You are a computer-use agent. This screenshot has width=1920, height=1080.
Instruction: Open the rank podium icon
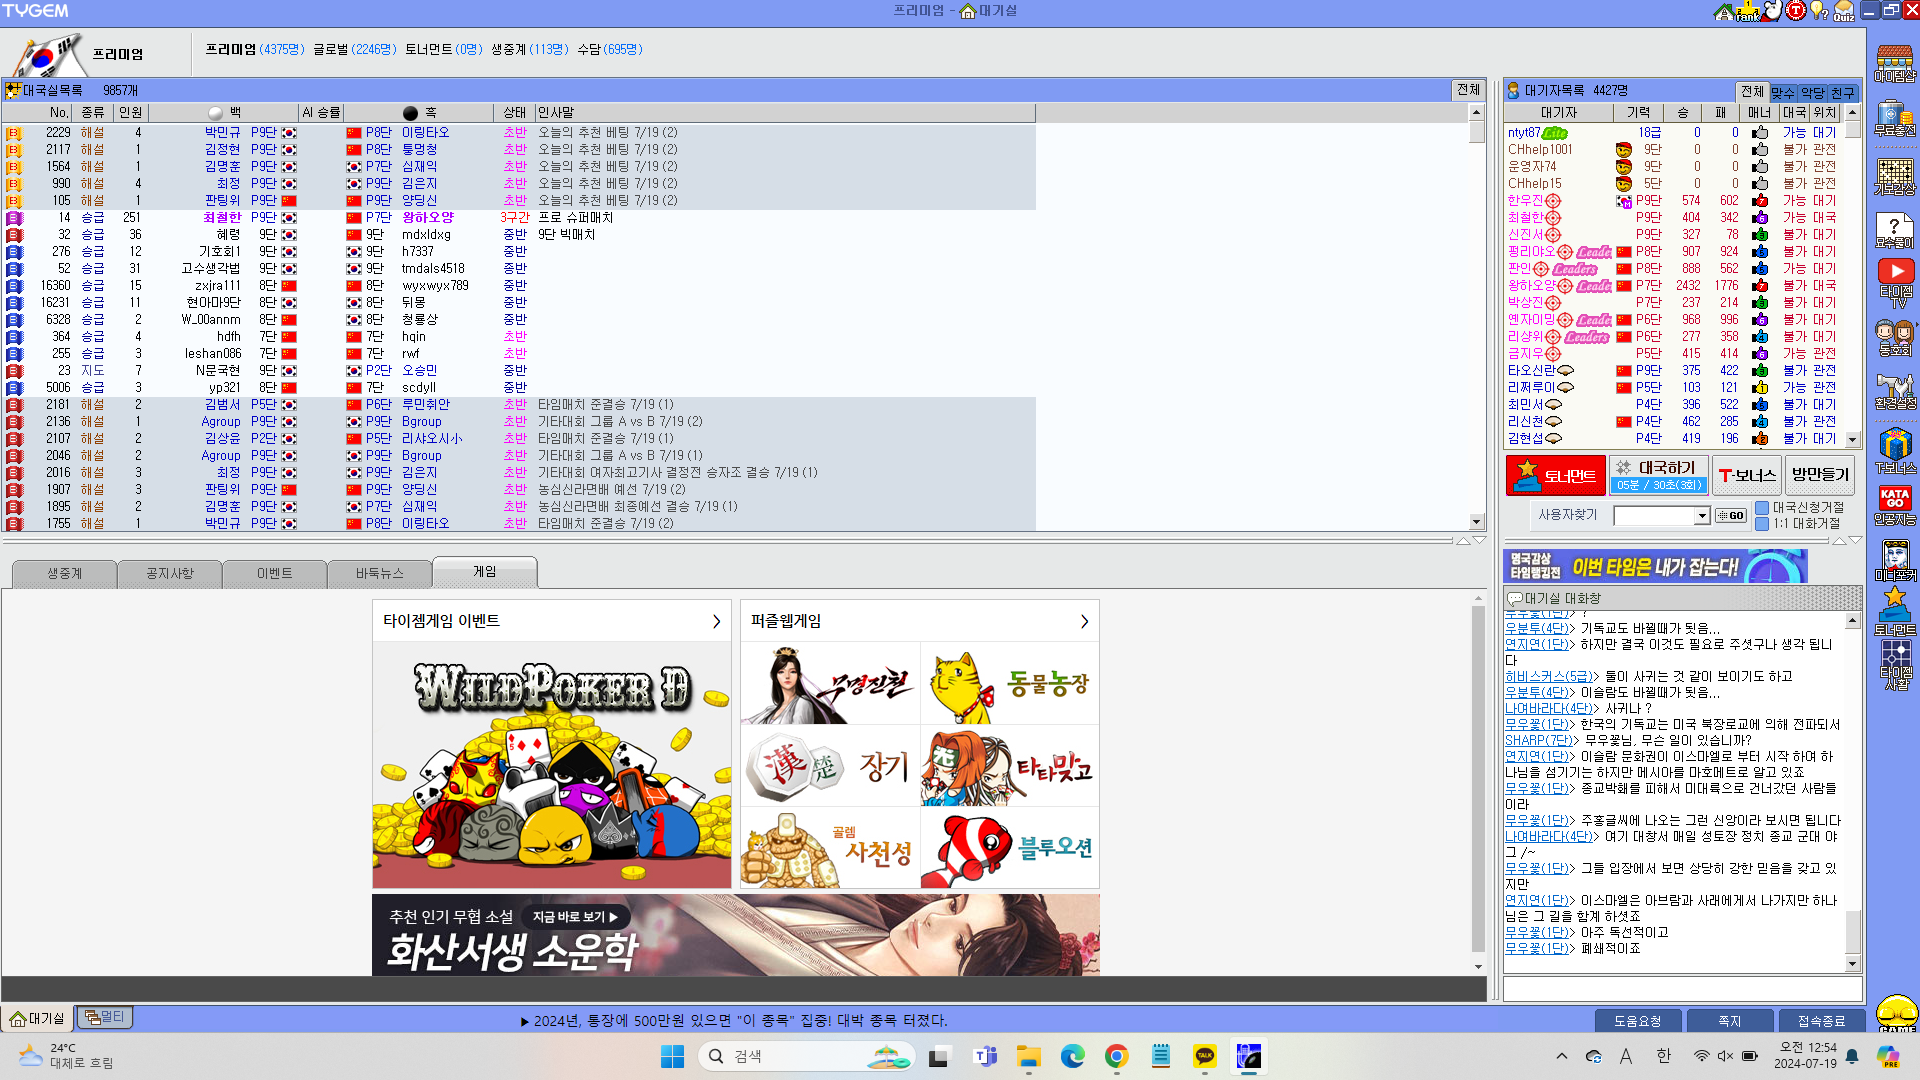point(1747,11)
